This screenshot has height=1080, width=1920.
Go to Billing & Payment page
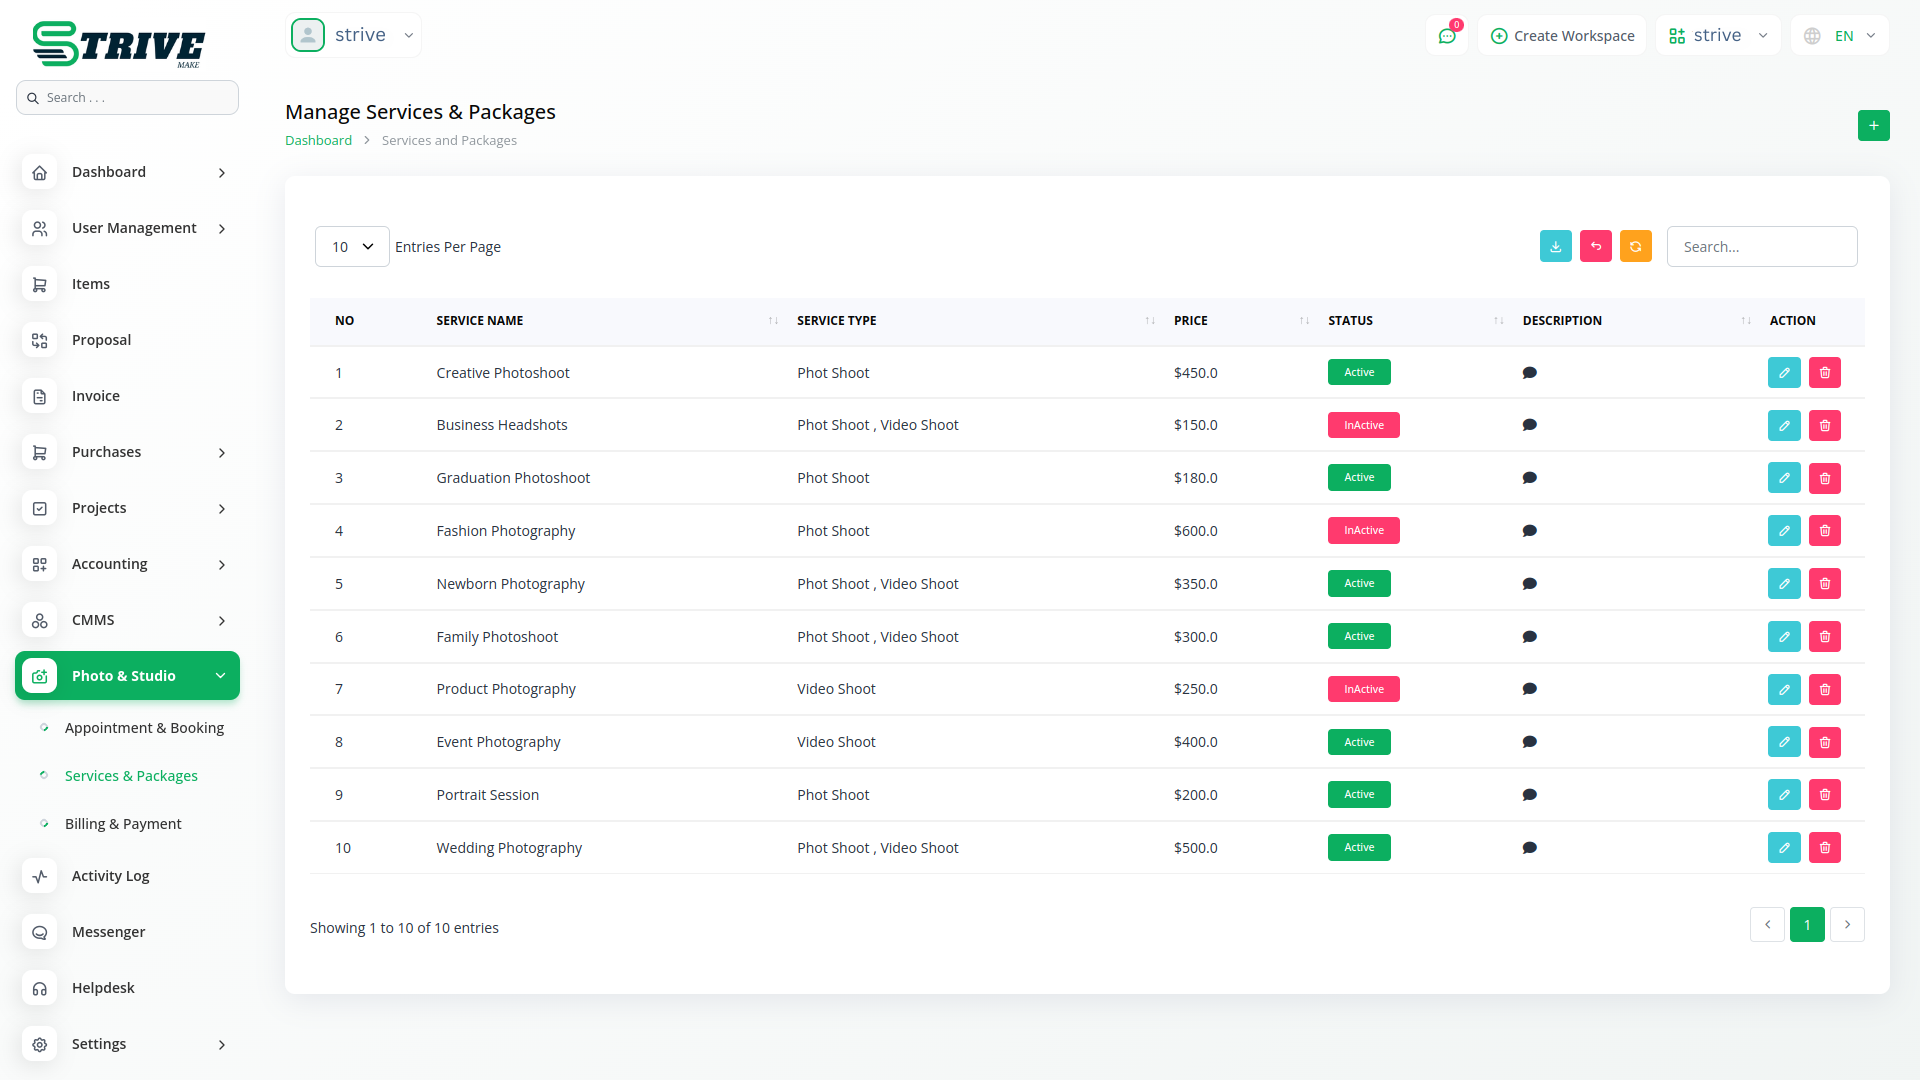pos(123,824)
